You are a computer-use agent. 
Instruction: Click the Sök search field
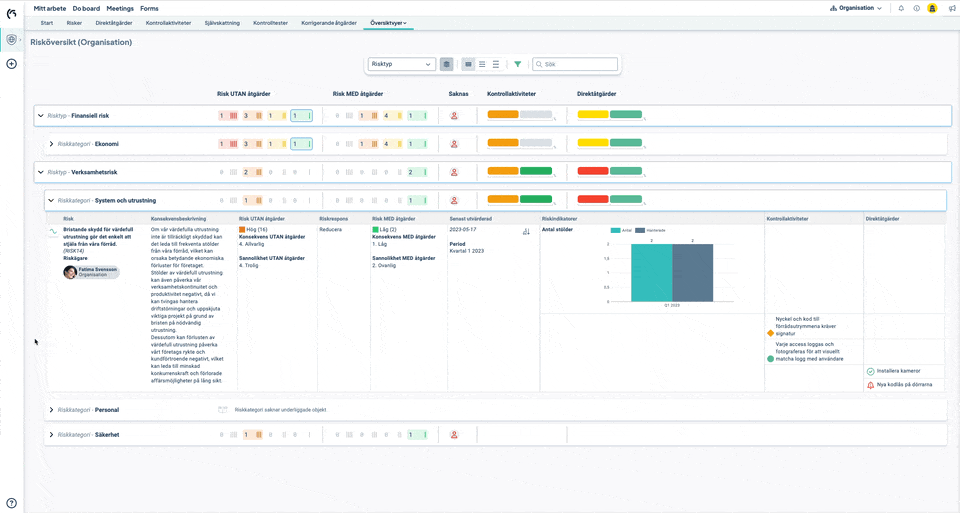[578, 64]
